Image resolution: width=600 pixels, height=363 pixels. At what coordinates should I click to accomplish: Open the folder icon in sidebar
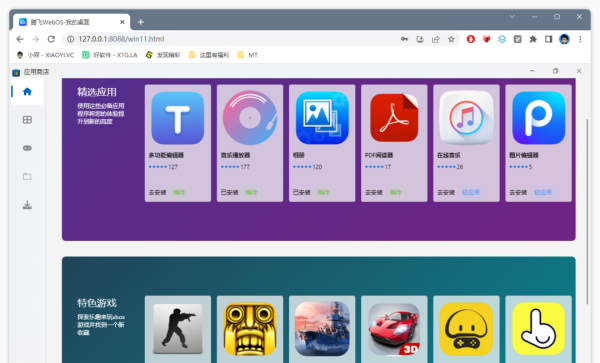point(27,176)
